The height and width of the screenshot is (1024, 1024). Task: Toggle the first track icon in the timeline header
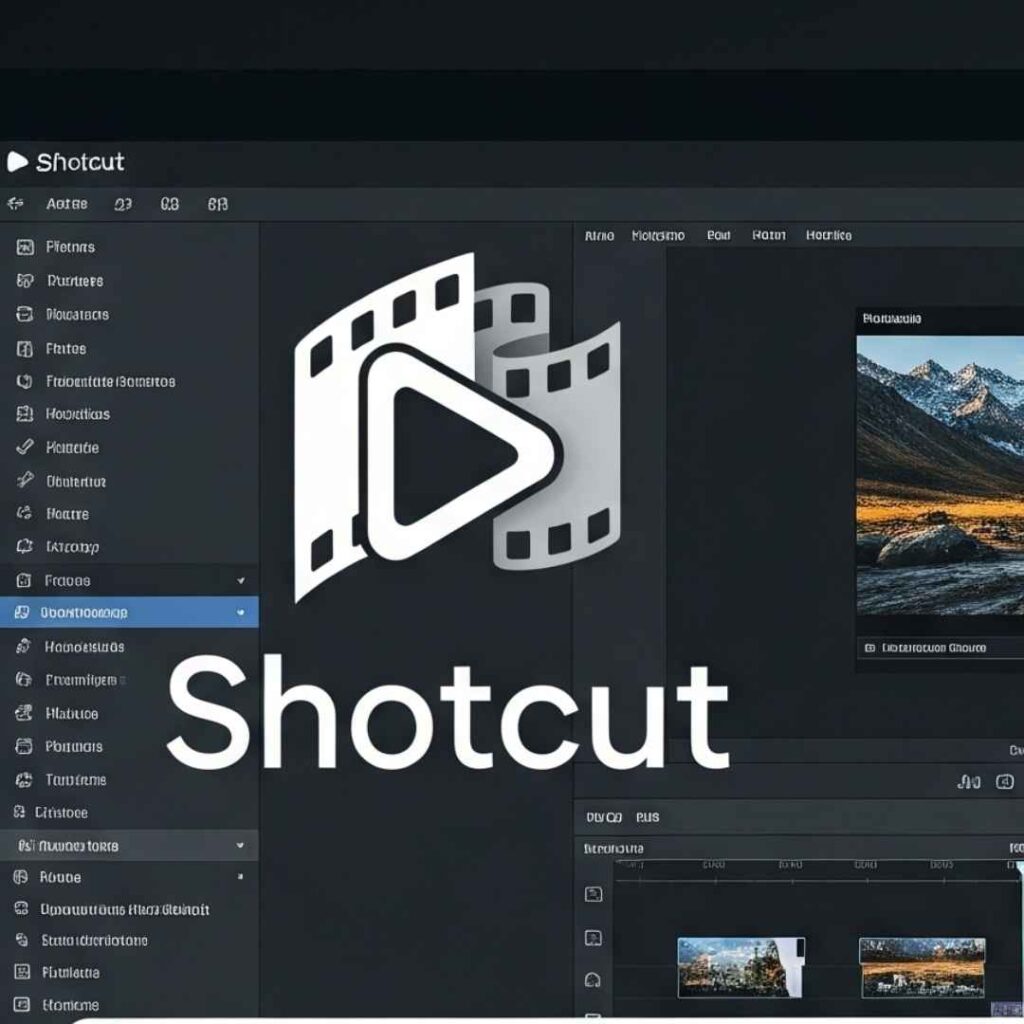click(x=593, y=894)
